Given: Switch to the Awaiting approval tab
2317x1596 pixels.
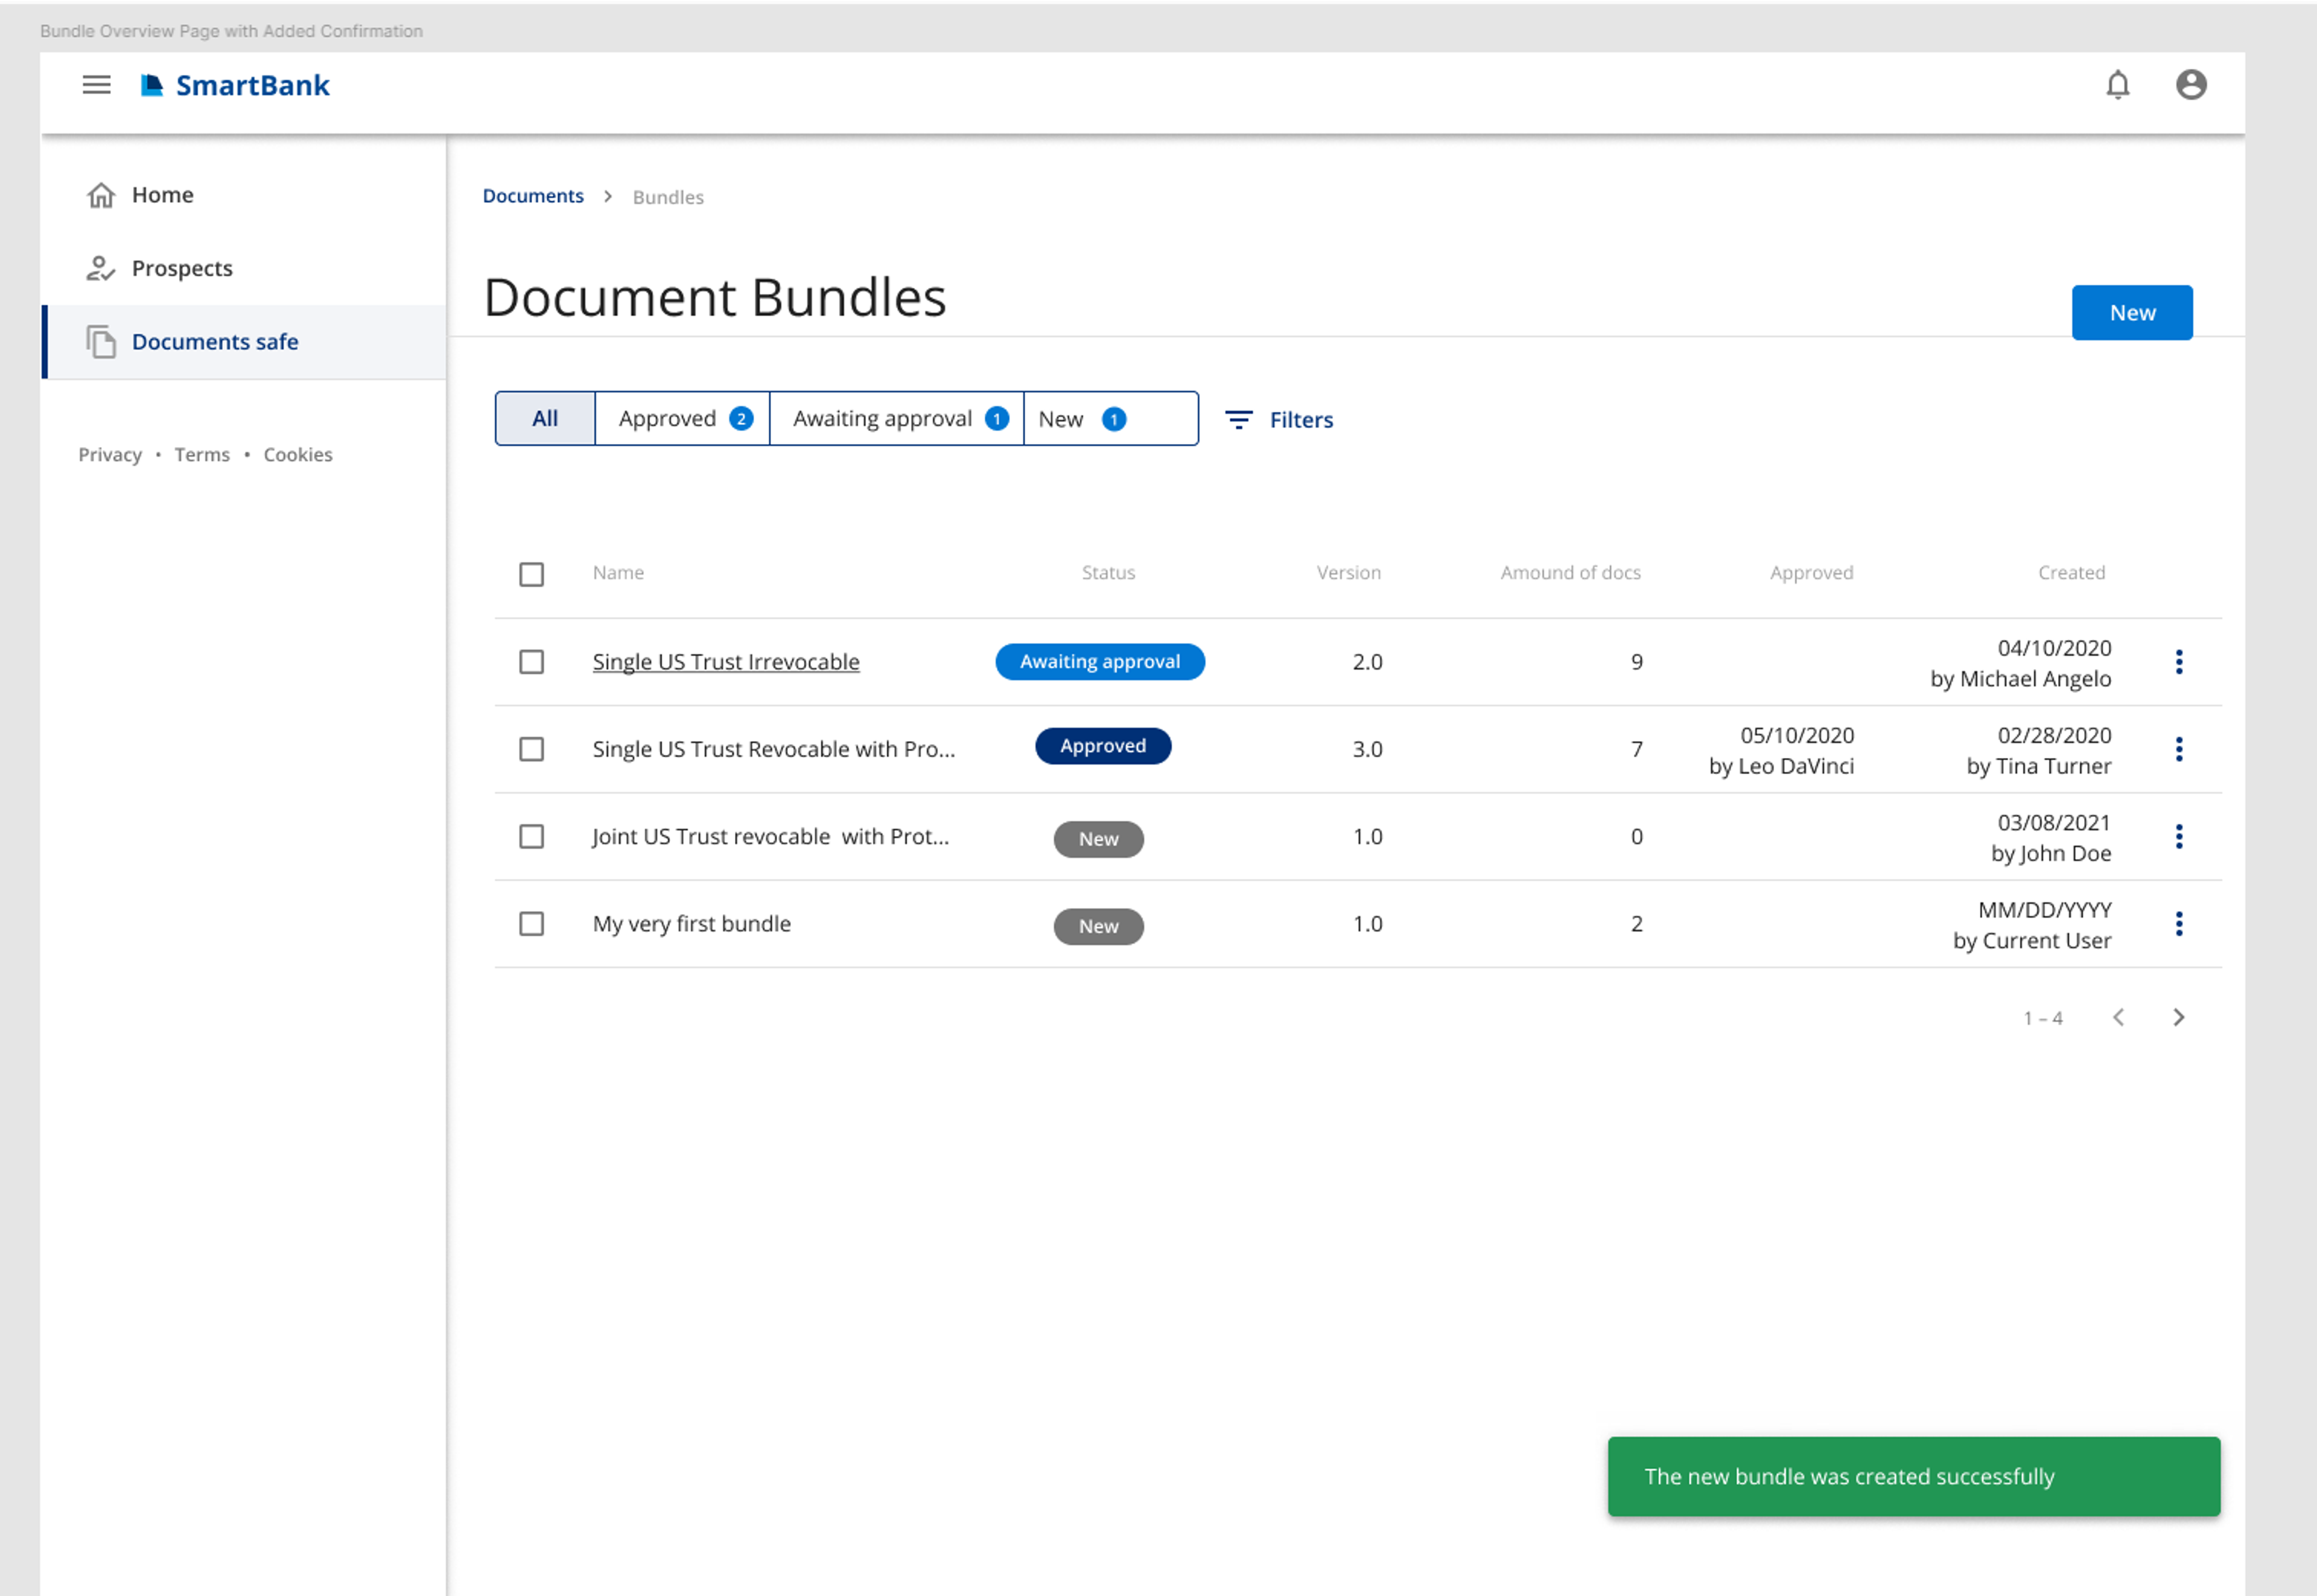Looking at the screenshot, I should point(896,419).
